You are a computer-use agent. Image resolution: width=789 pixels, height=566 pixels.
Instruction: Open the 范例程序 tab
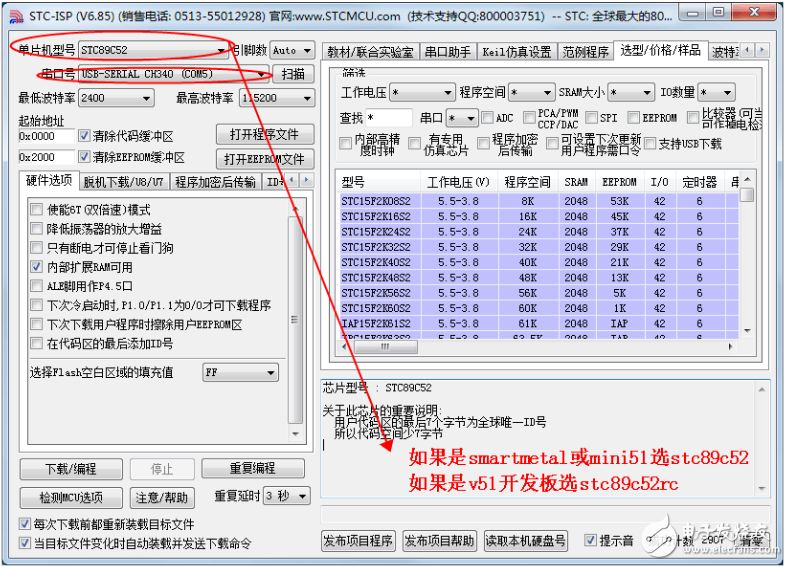(585, 52)
